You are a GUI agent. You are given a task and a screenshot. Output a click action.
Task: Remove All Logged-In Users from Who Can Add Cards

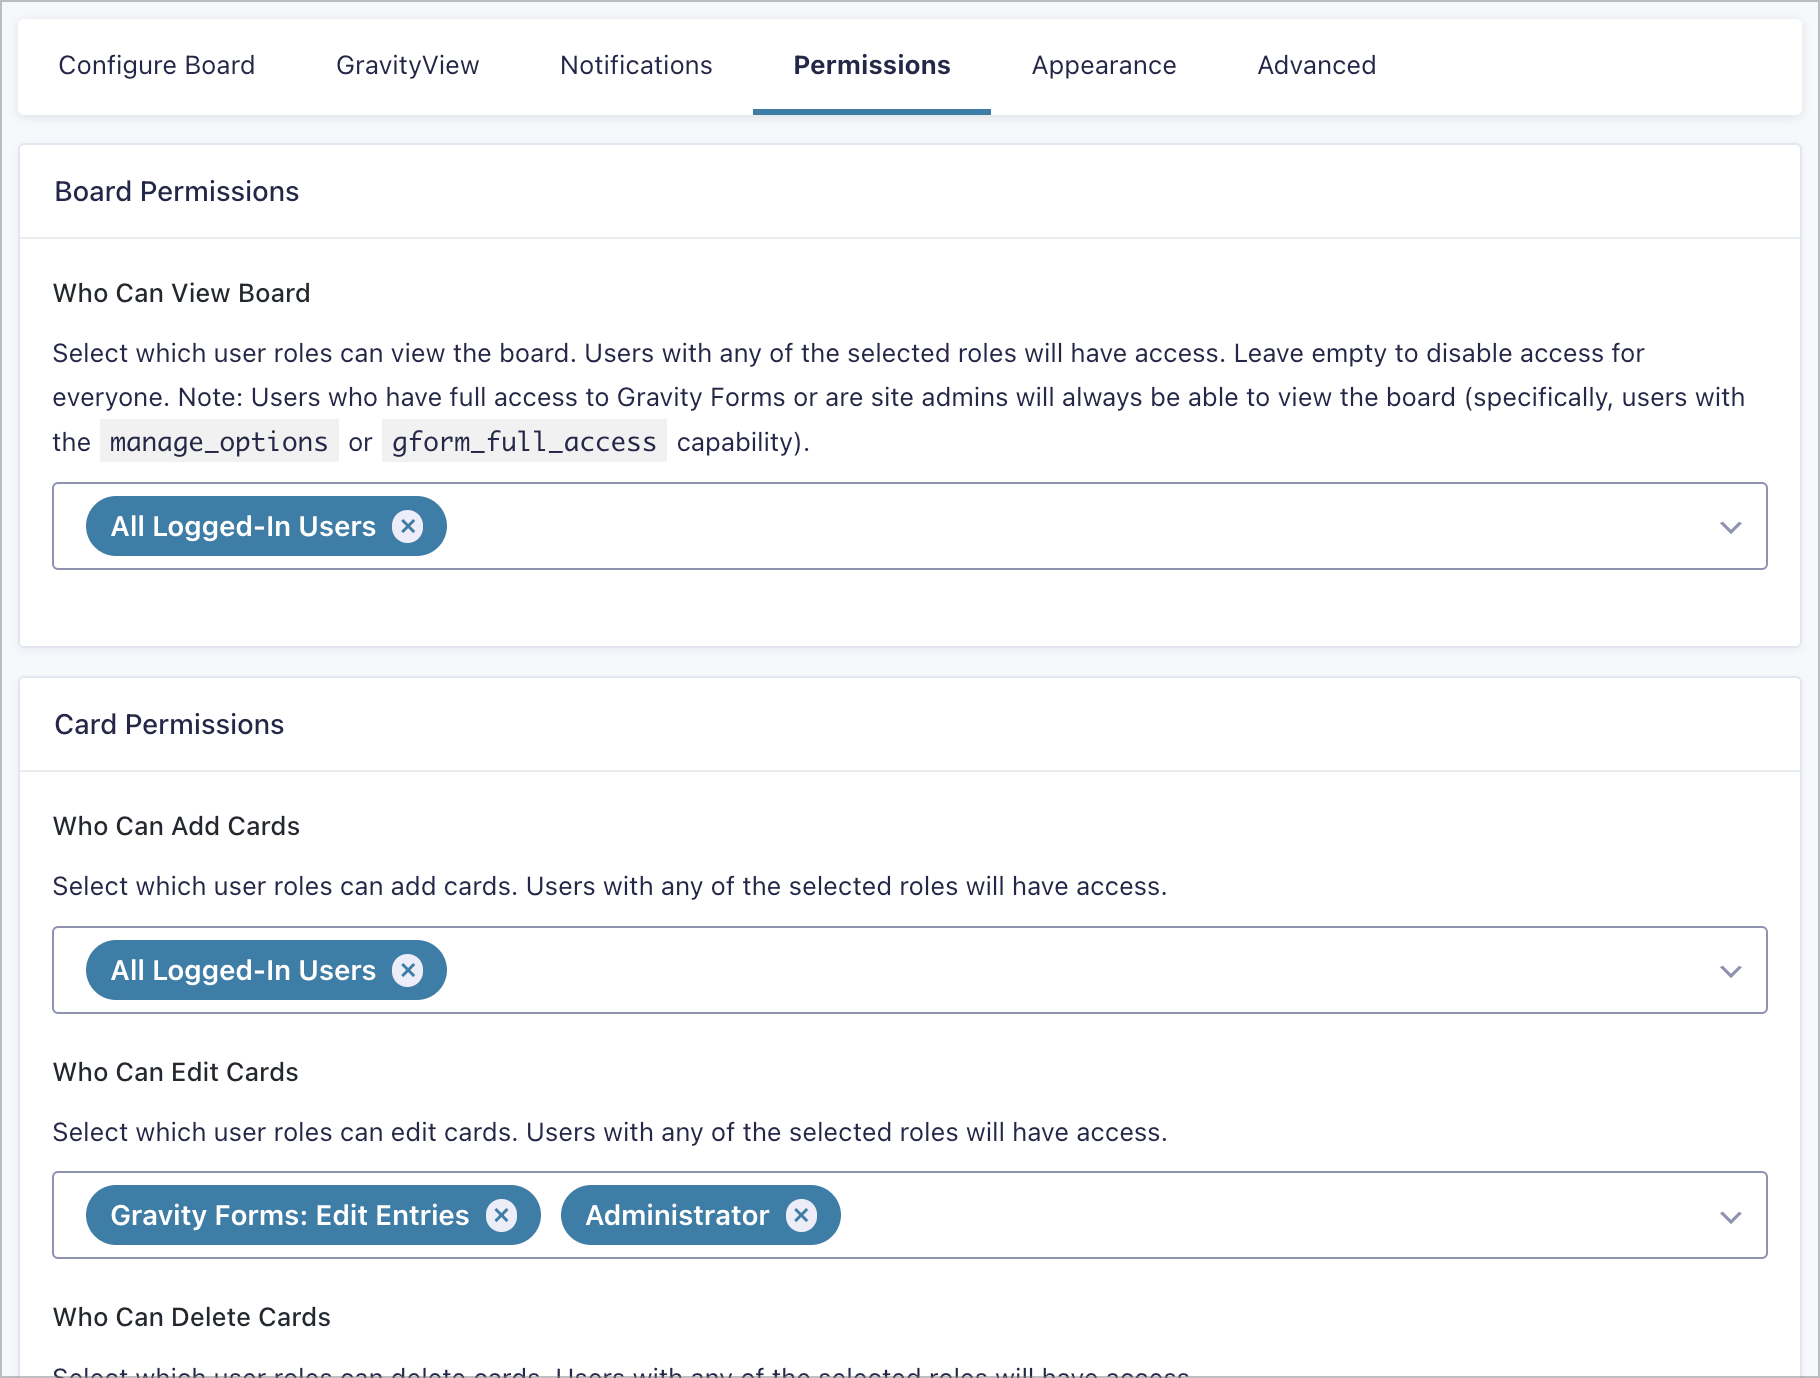click(408, 969)
